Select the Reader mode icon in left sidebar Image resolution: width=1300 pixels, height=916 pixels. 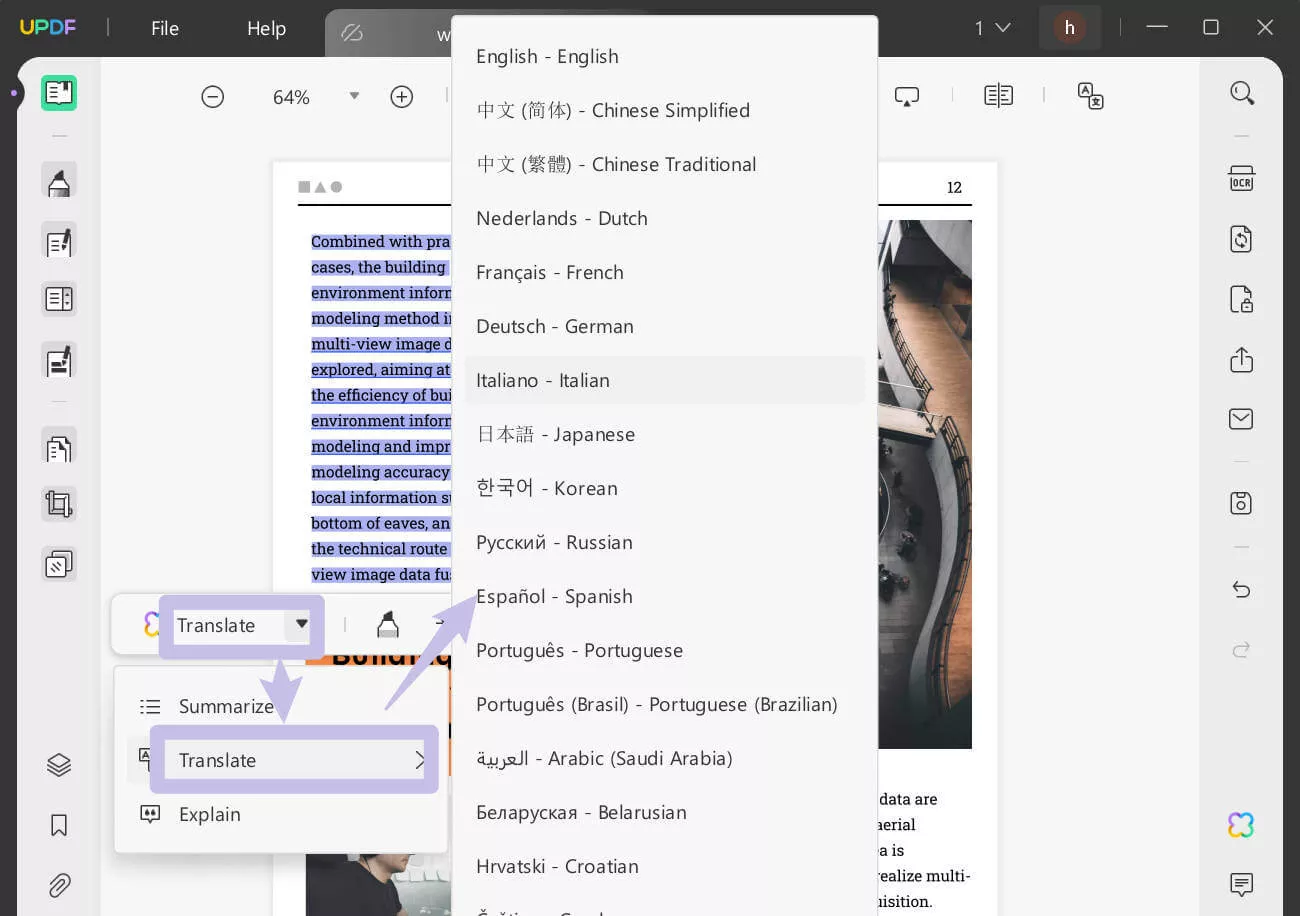coord(58,92)
